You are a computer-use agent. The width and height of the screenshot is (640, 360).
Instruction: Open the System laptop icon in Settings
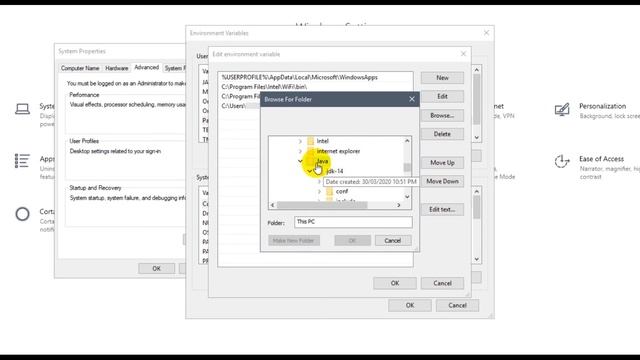click(22, 109)
